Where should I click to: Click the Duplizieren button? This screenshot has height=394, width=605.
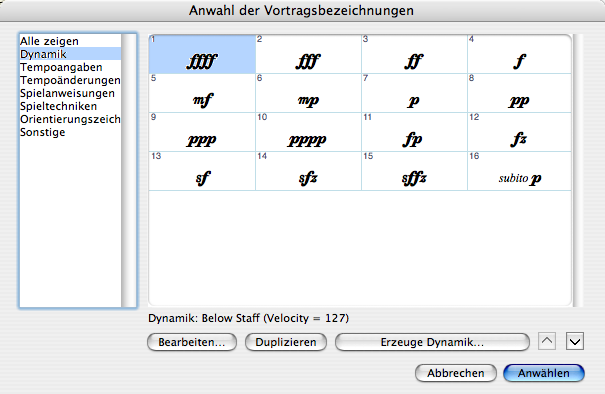tap(286, 342)
